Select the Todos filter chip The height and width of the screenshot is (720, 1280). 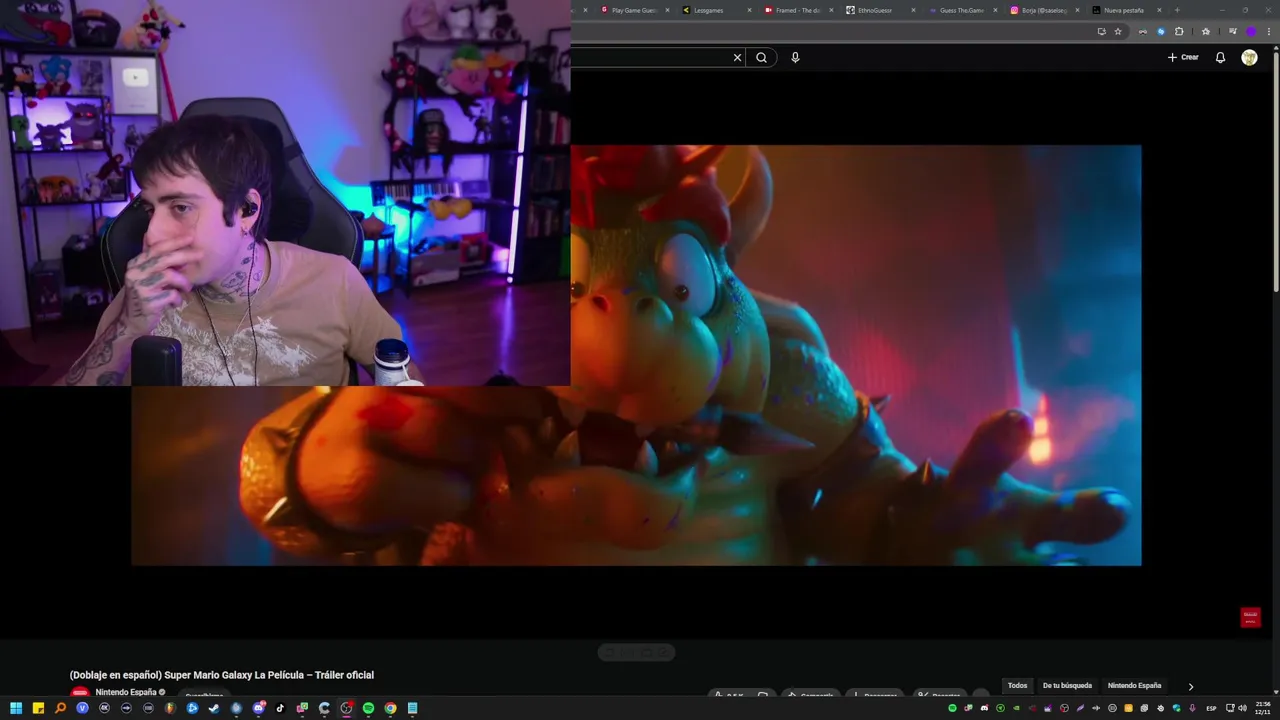(x=1017, y=686)
